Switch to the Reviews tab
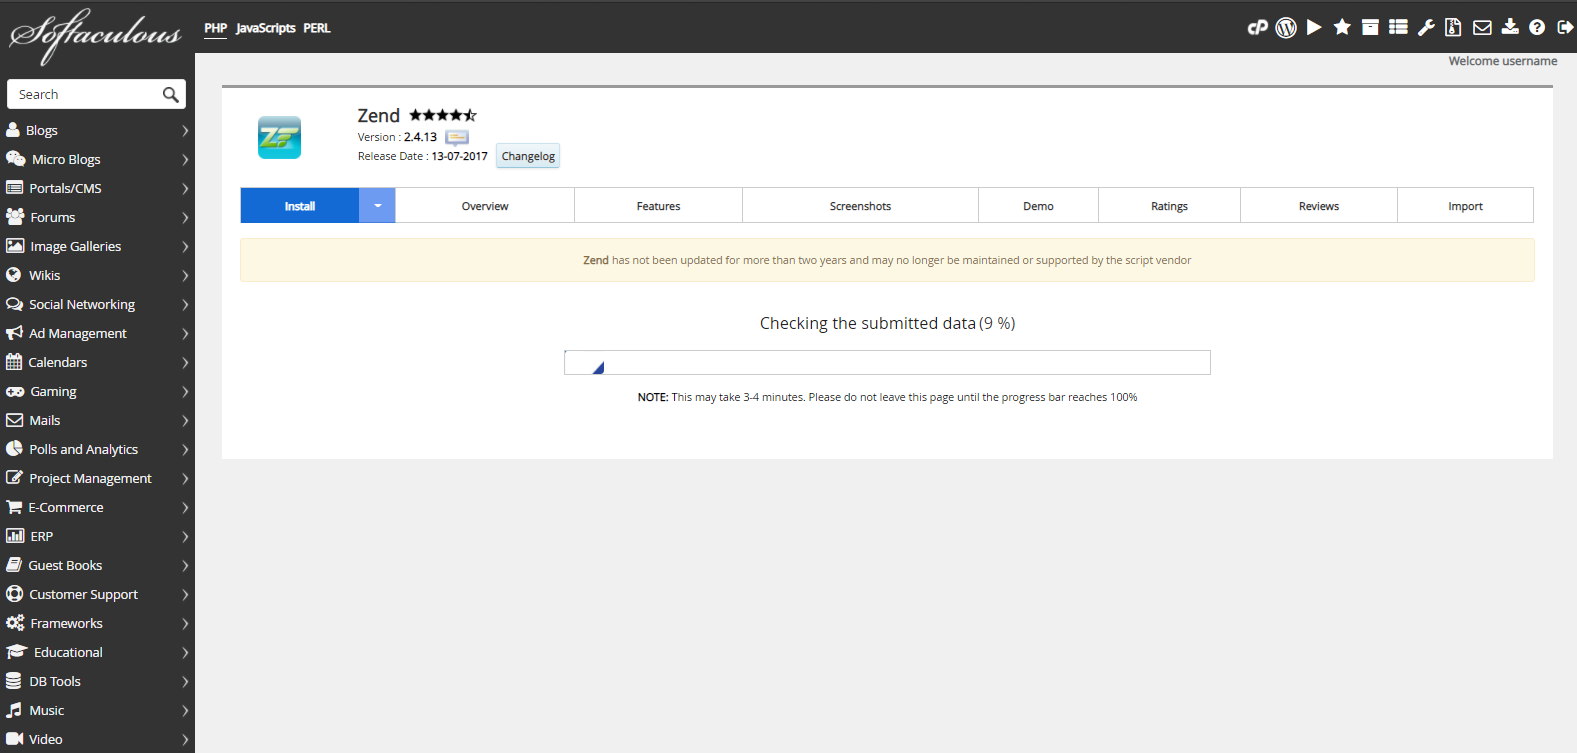The height and width of the screenshot is (753, 1577). click(1319, 205)
